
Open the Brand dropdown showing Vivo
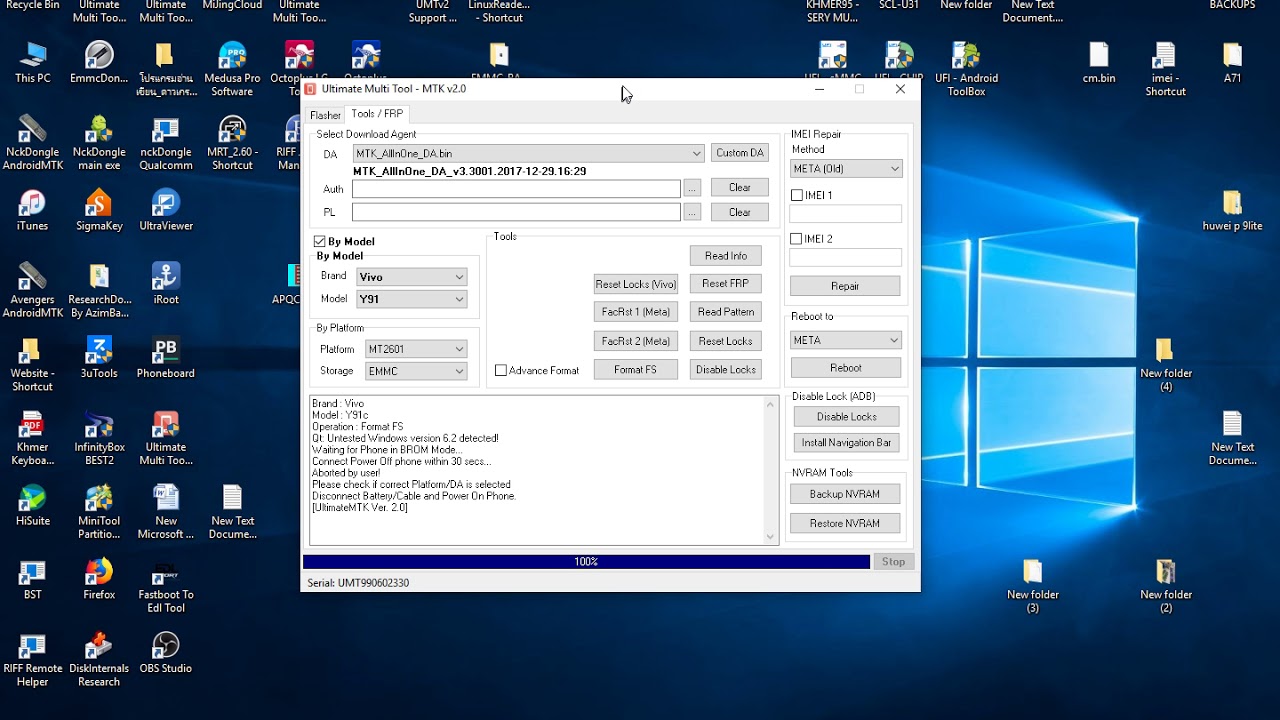click(x=412, y=277)
